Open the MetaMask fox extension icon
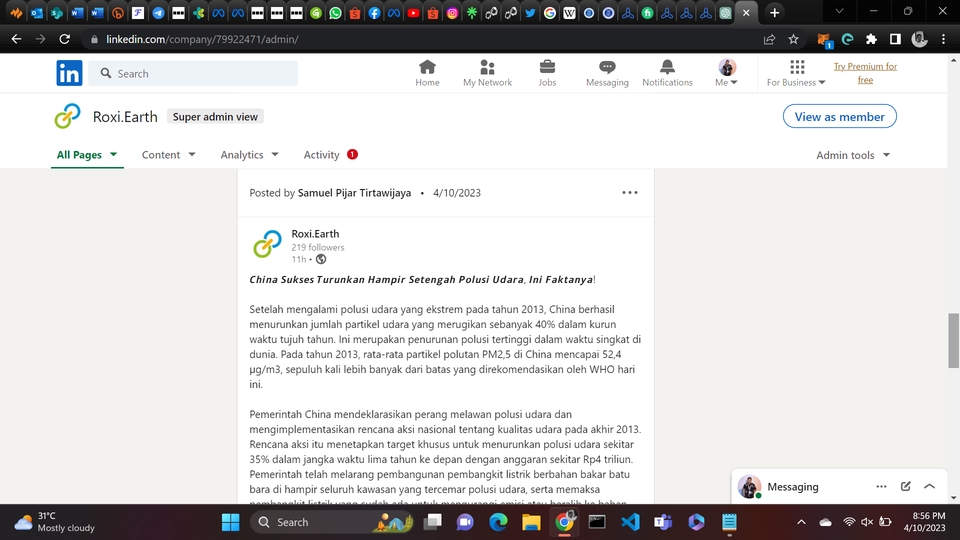This screenshot has height=540, width=960. coord(824,40)
